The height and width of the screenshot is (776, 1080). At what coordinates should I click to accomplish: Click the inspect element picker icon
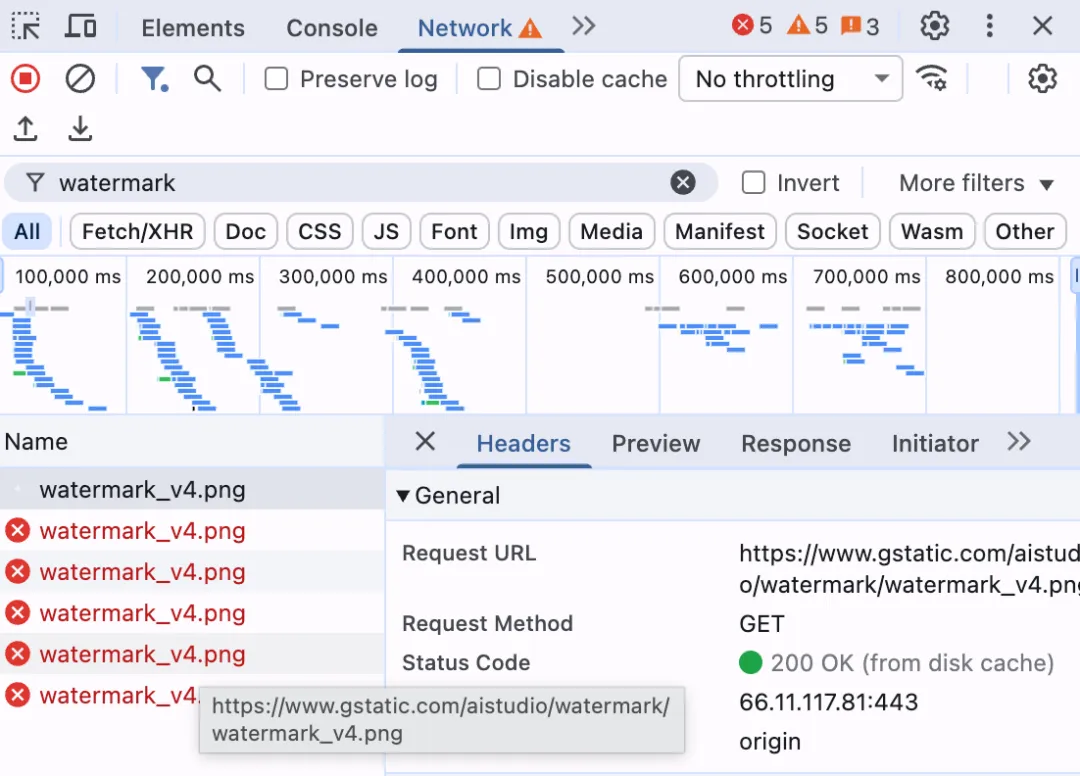coord(26,26)
